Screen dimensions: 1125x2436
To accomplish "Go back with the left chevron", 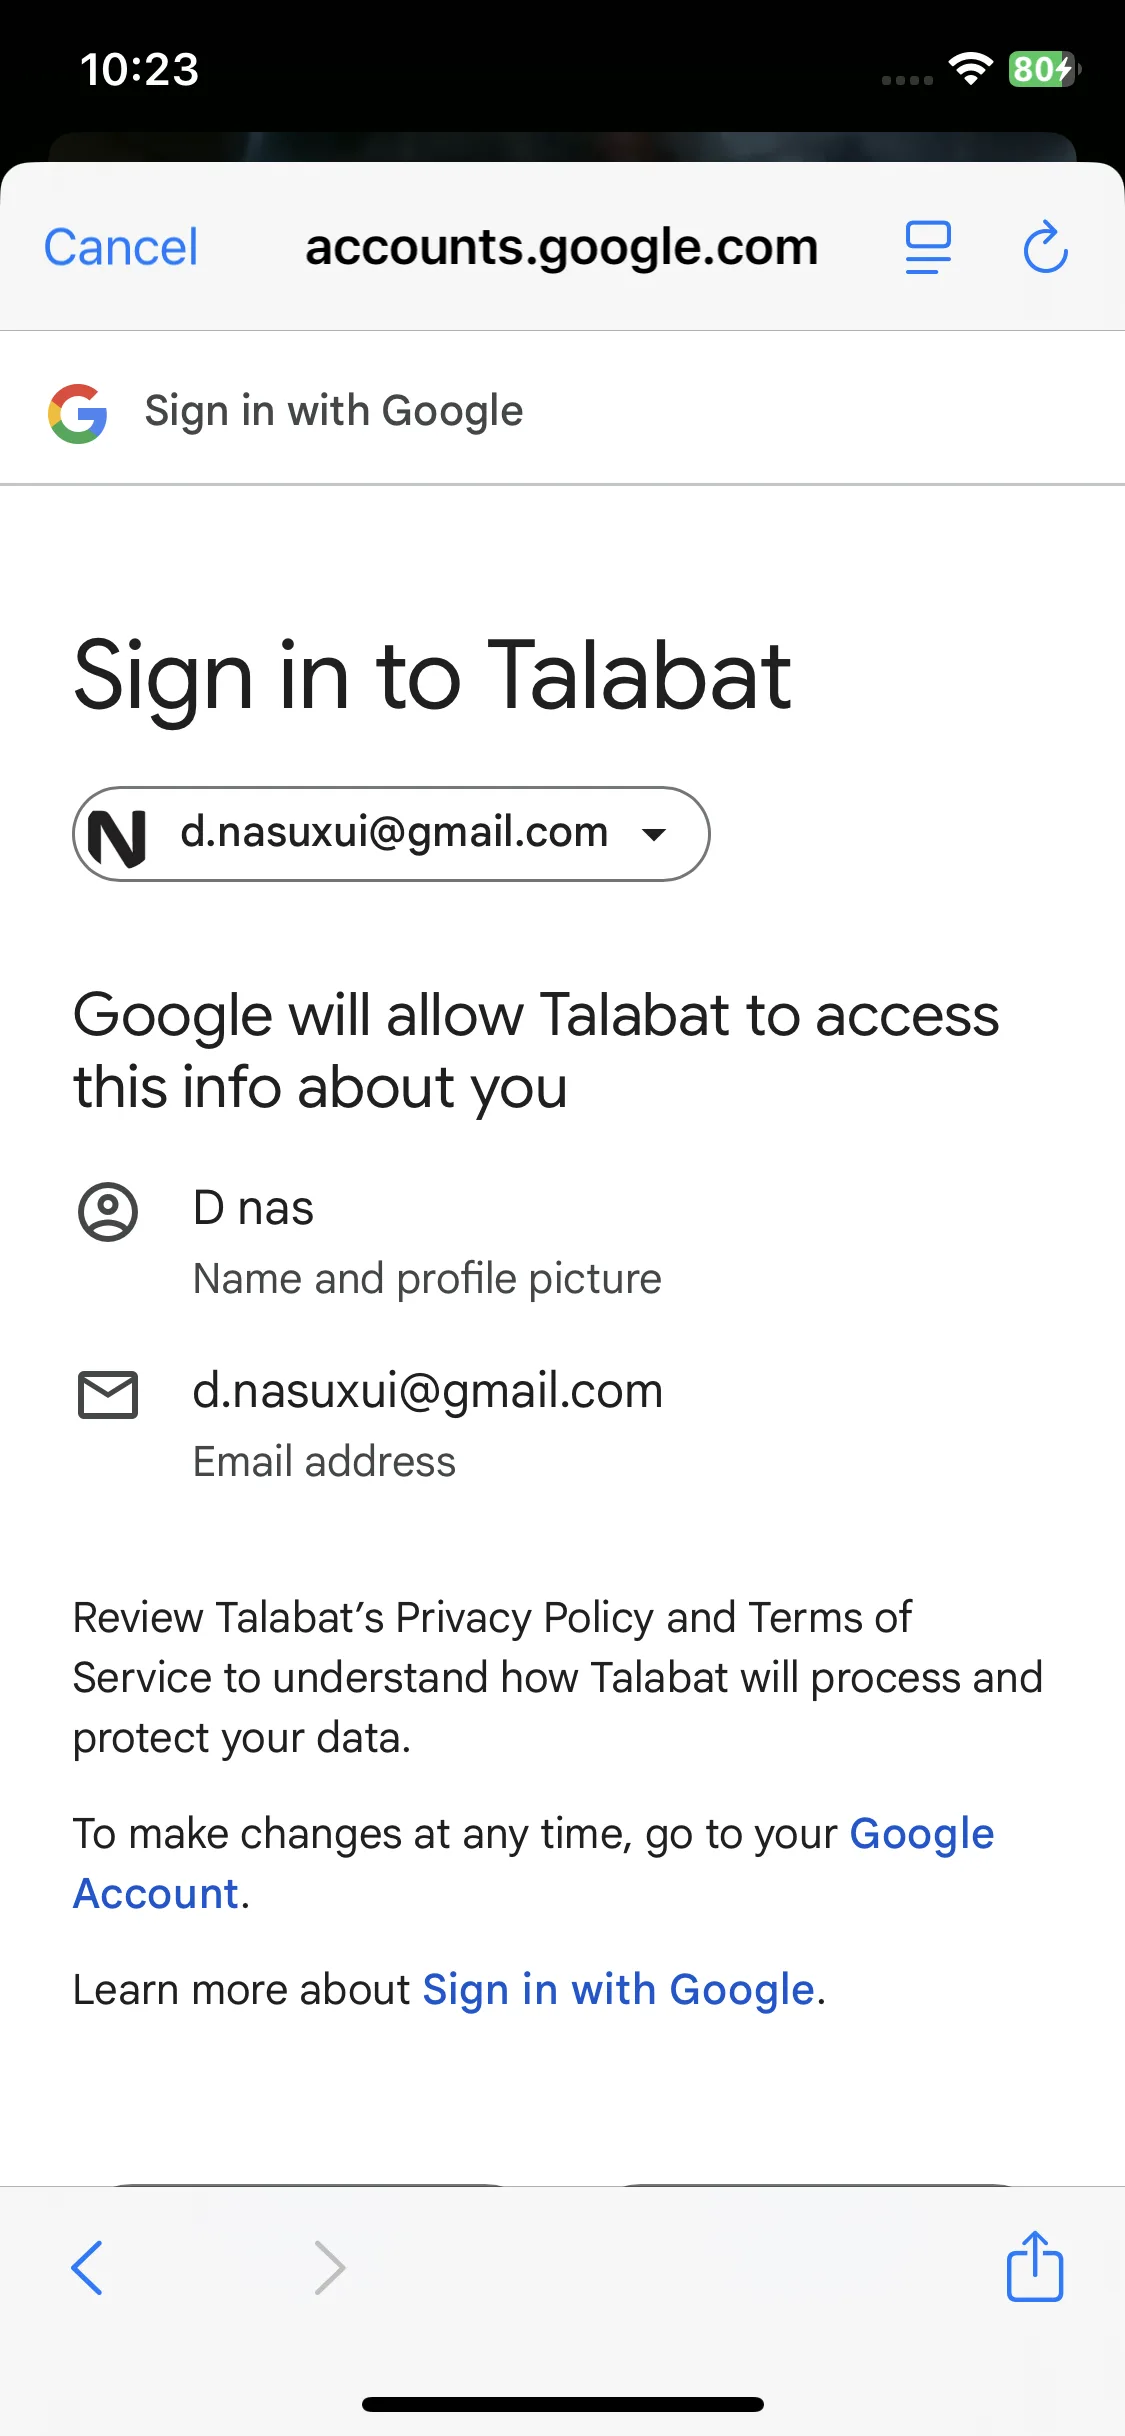I will (x=87, y=2267).
